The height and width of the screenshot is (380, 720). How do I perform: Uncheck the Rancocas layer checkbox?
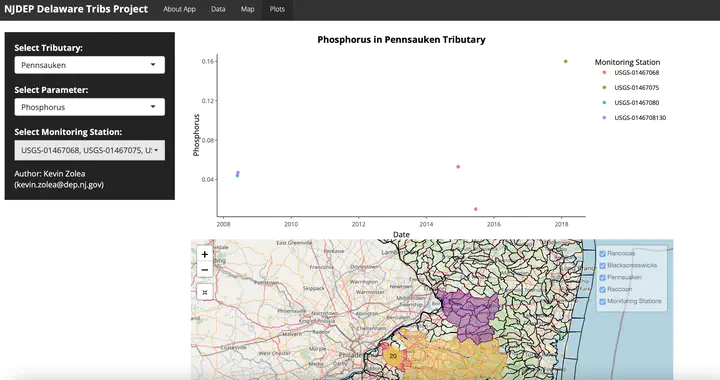coord(602,253)
